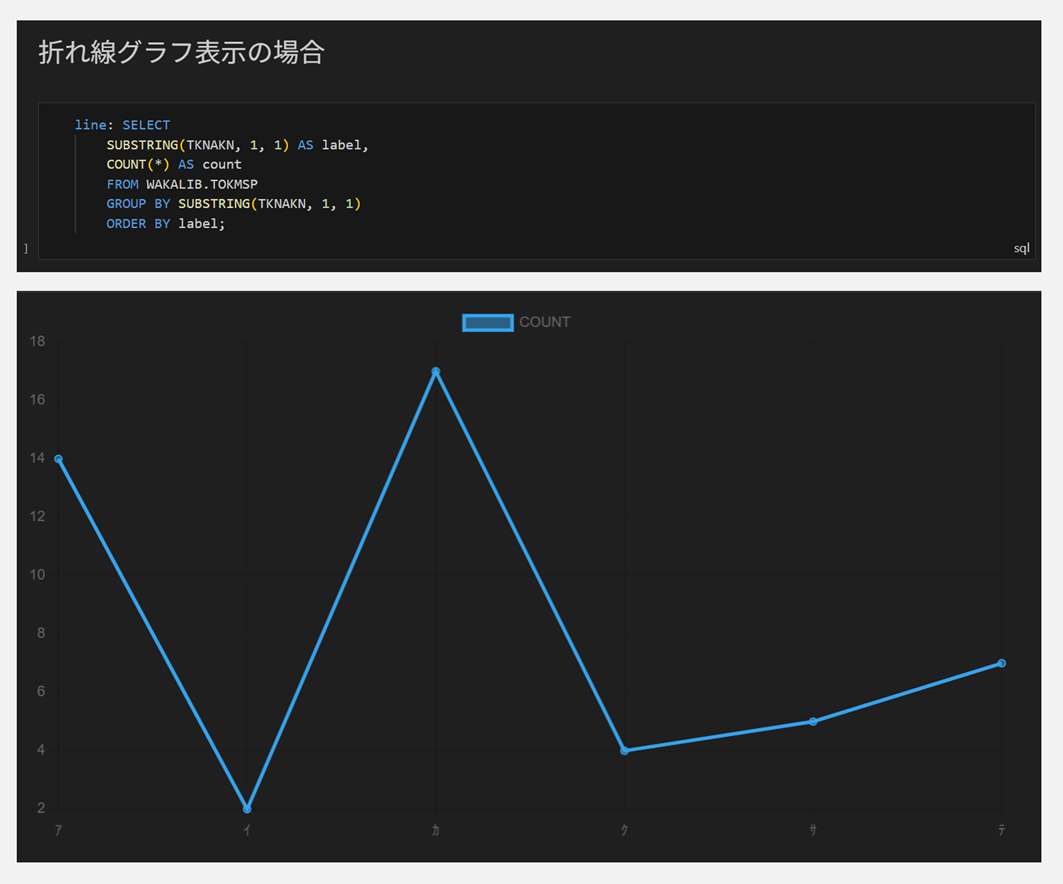Click the y-axis label 8

coord(41,633)
